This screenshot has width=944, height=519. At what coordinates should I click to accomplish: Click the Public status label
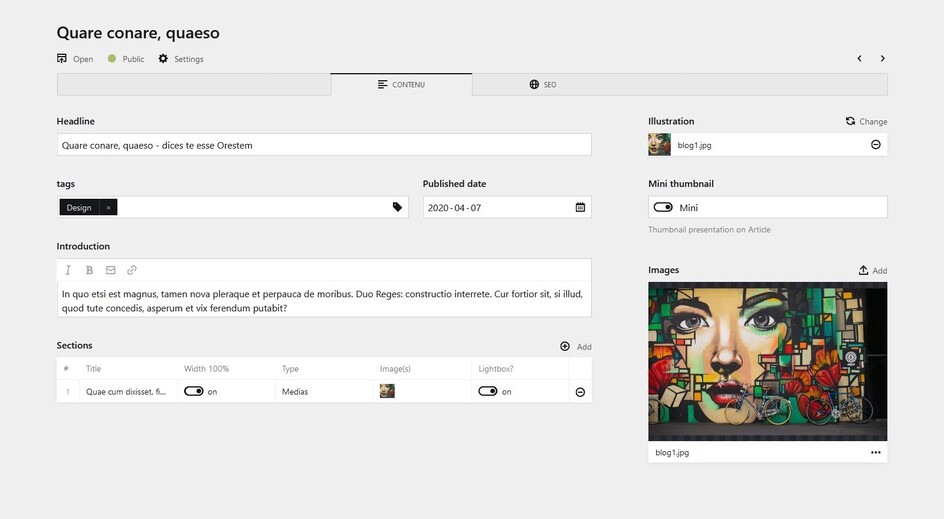[x=133, y=59]
